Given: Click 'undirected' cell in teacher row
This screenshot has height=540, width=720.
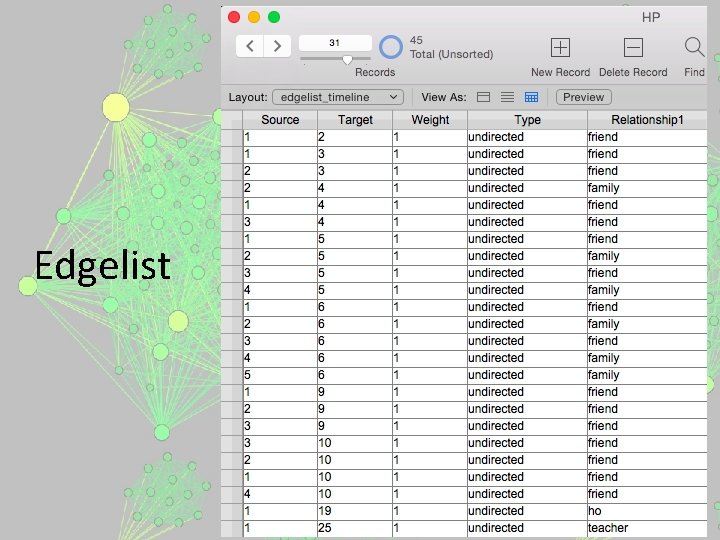Looking at the screenshot, I should pyautogui.click(x=527, y=528).
